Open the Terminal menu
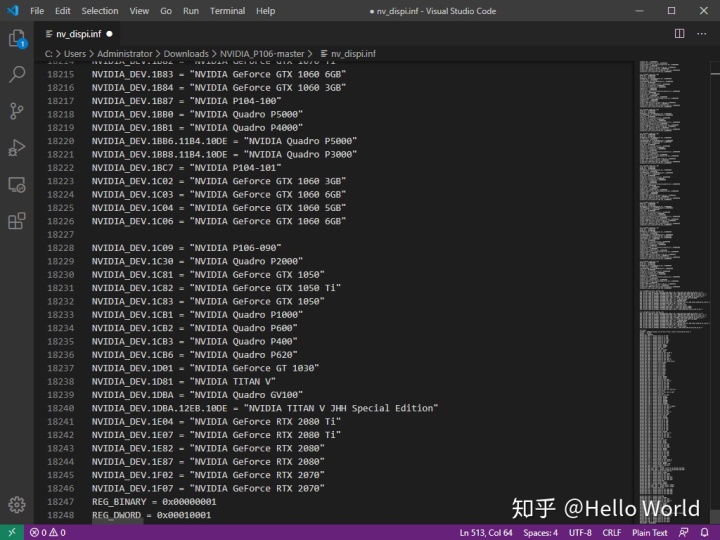720x540 pixels. coord(227,11)
